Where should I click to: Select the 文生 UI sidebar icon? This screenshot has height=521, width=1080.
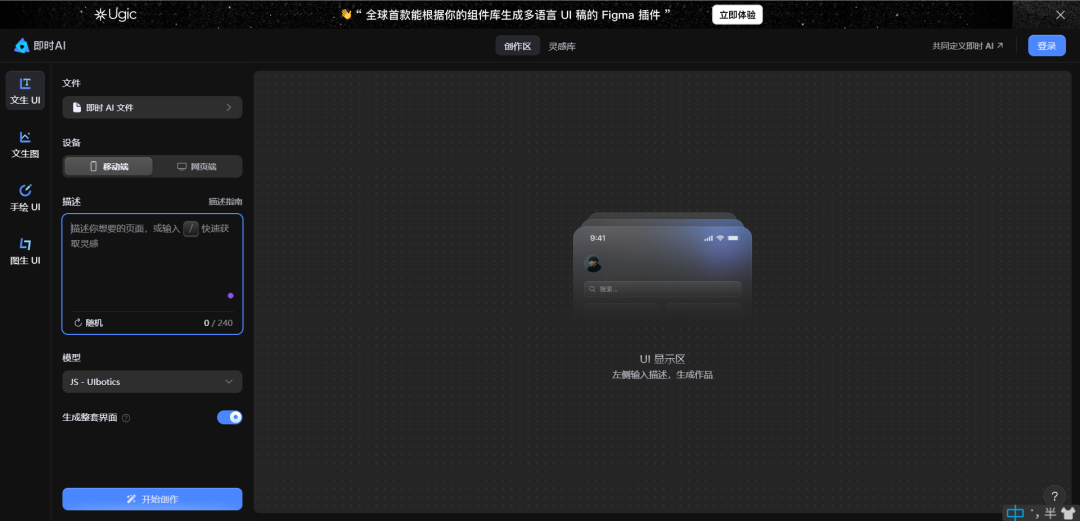25,85
